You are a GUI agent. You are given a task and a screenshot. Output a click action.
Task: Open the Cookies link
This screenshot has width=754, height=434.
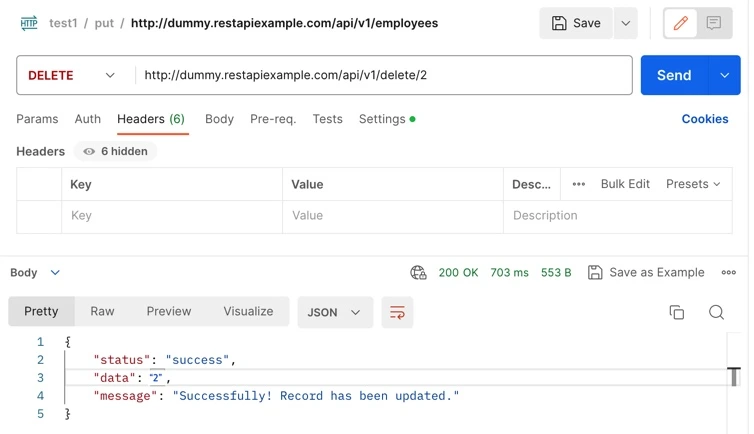coord(705,119)
